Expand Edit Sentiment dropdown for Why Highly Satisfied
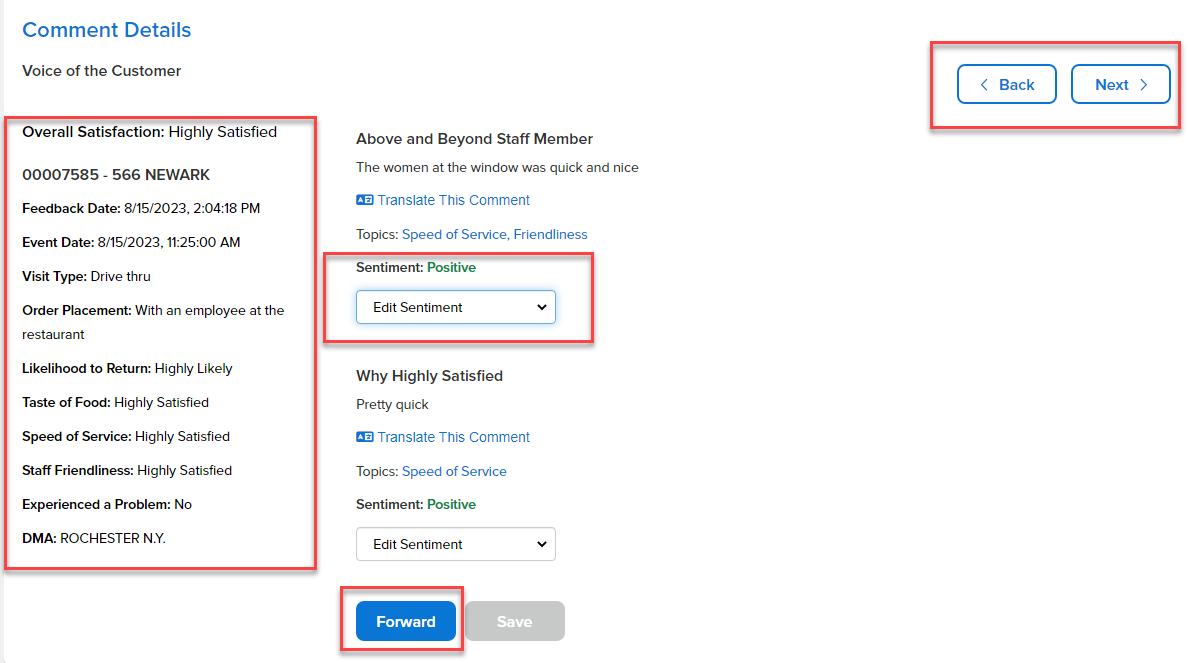The image size is (1188, 663). pos(455,544)
